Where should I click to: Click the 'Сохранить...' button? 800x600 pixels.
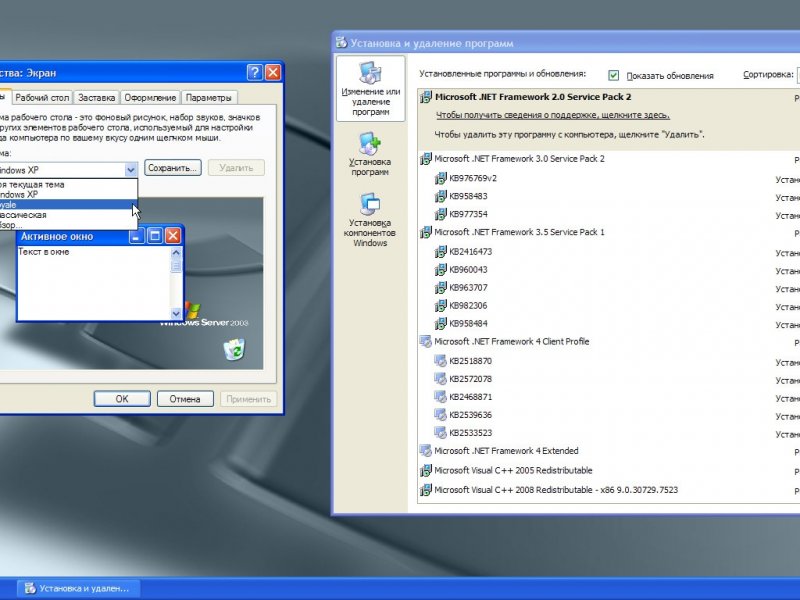pos(173,168)
